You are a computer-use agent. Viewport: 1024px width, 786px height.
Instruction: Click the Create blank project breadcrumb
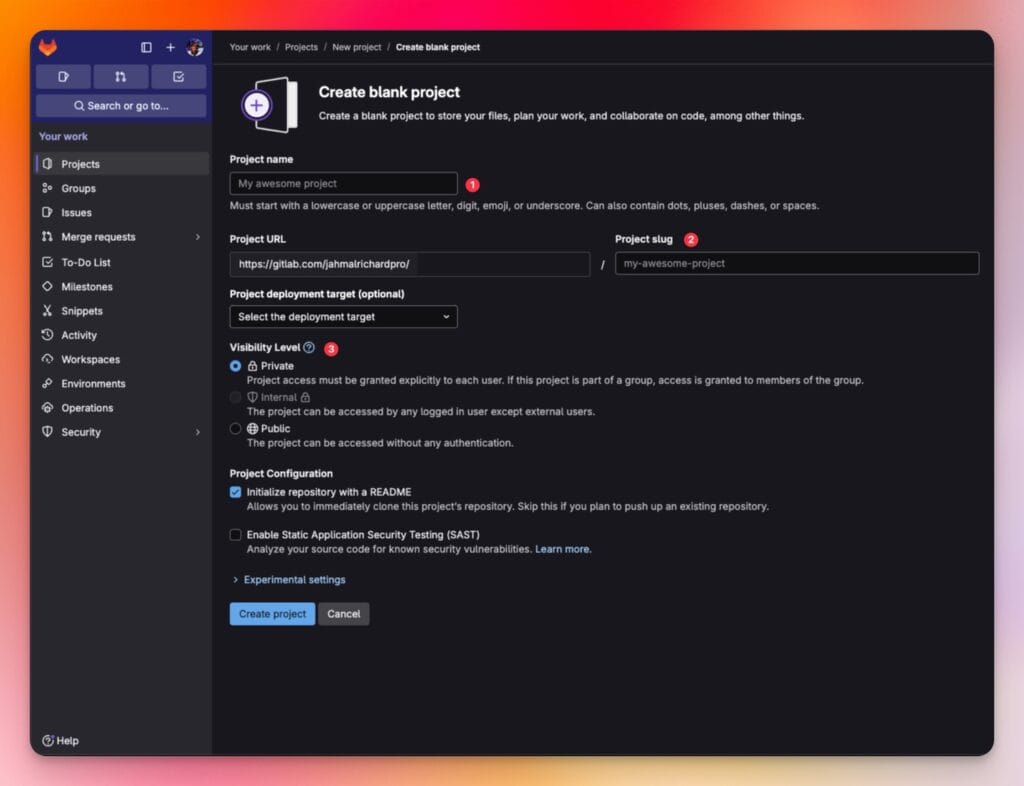[x=438, y=47]
